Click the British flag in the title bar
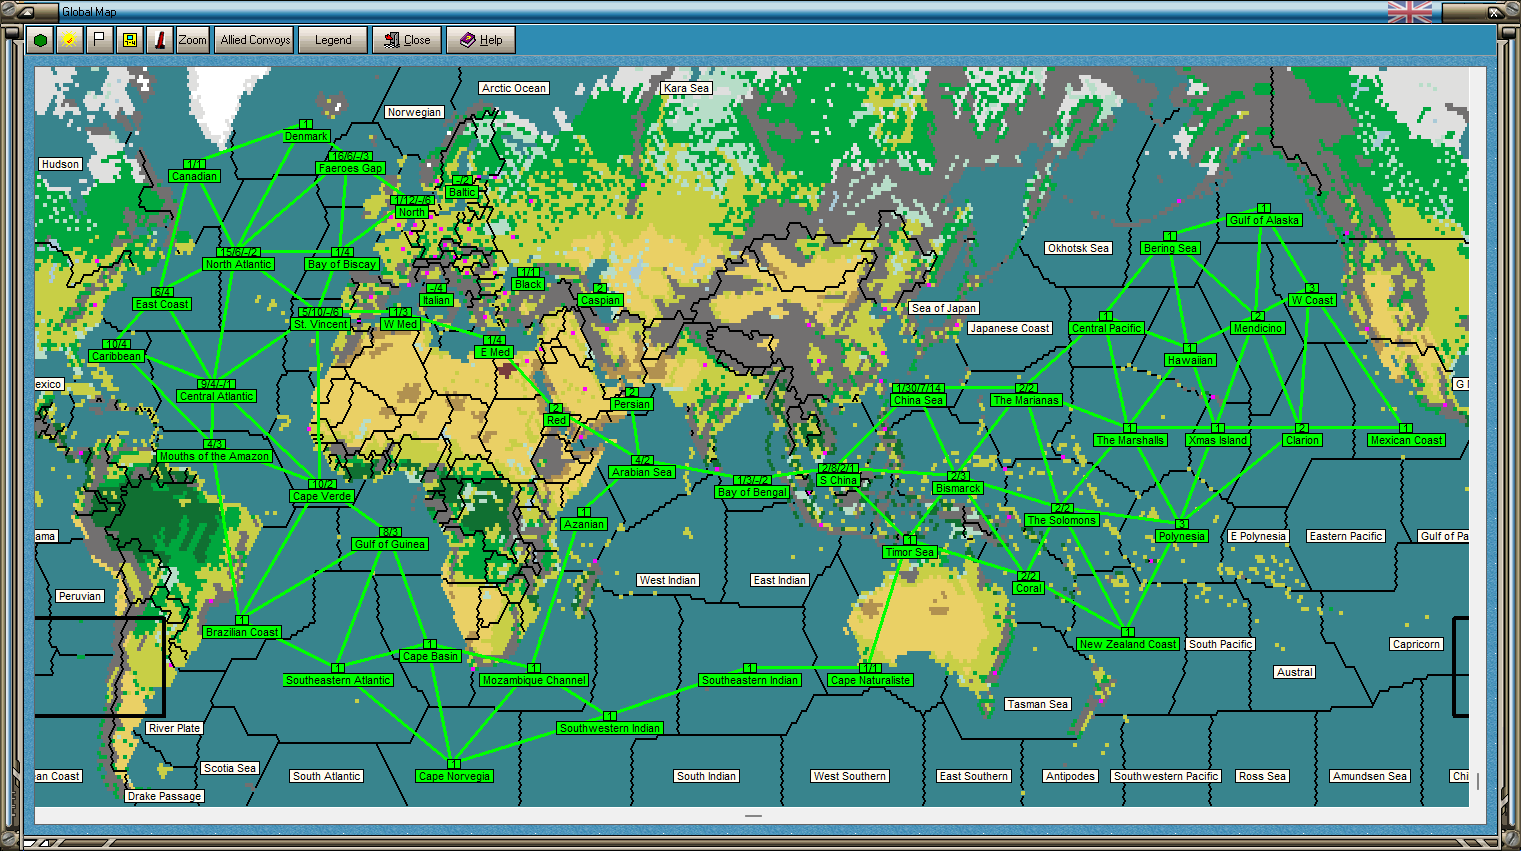1521x851 pixels. [x=1409, y=12]
